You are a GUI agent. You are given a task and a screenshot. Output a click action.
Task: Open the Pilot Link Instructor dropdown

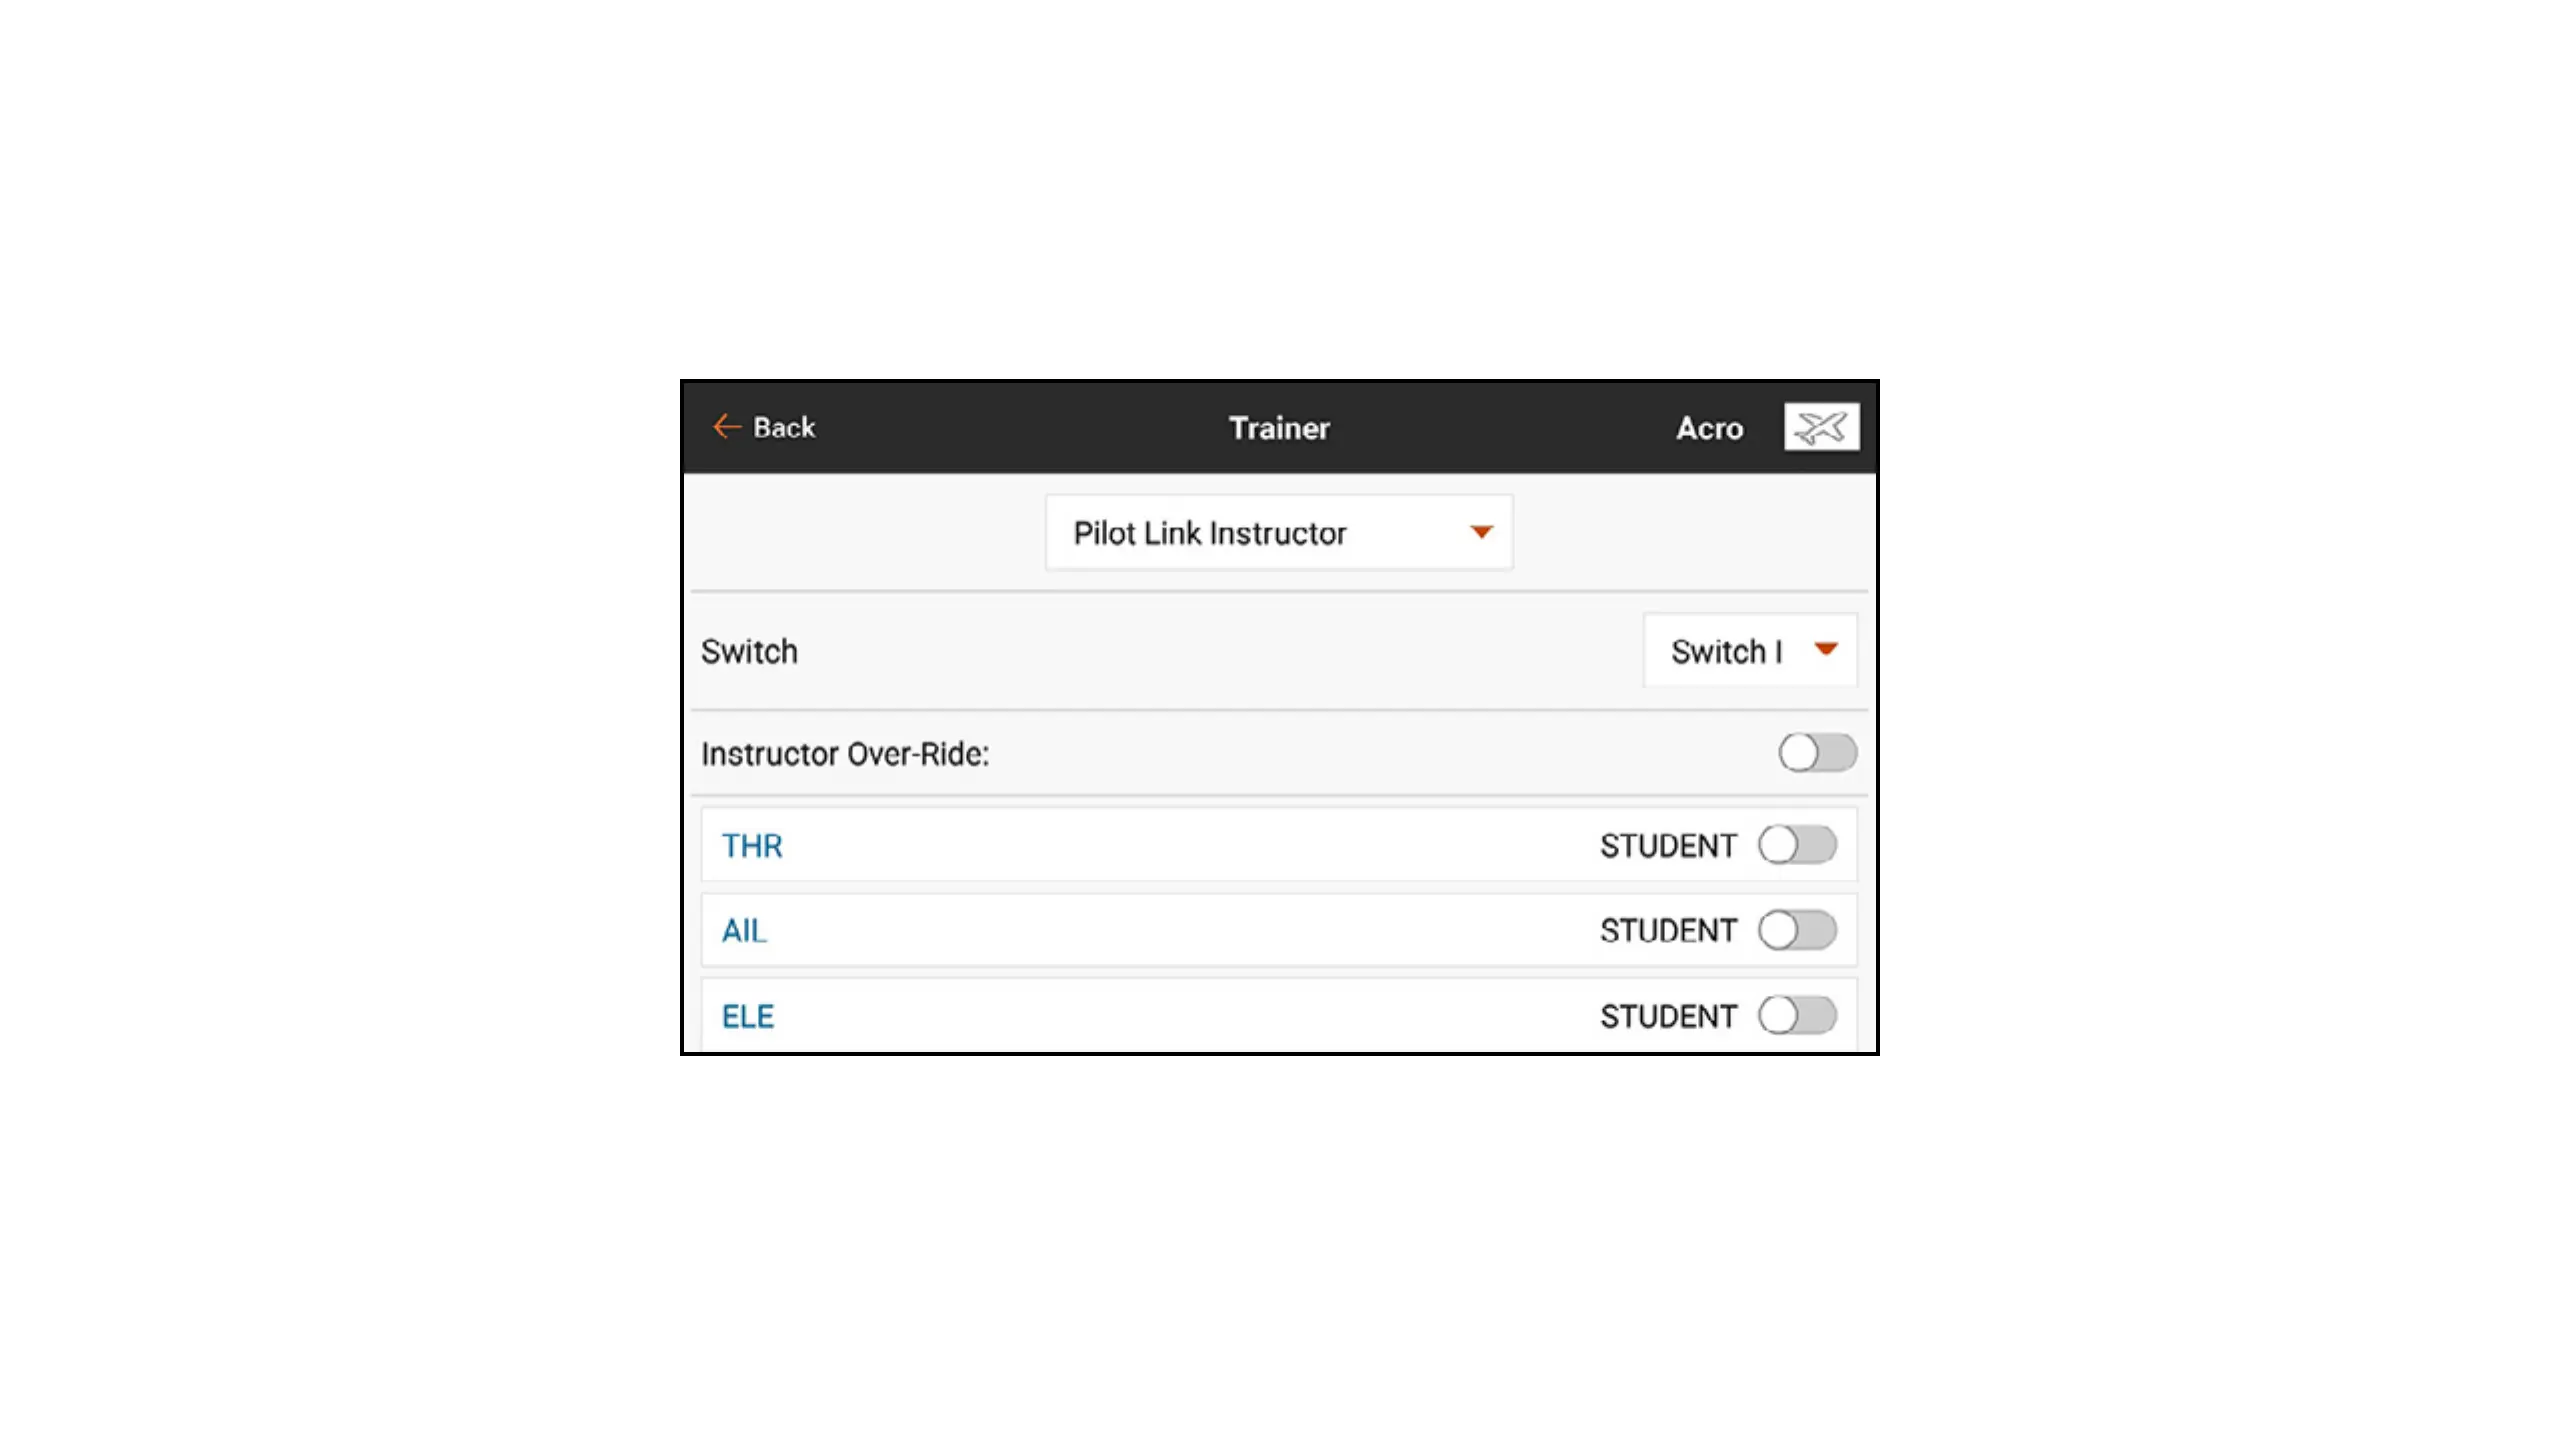point(1278,533)
